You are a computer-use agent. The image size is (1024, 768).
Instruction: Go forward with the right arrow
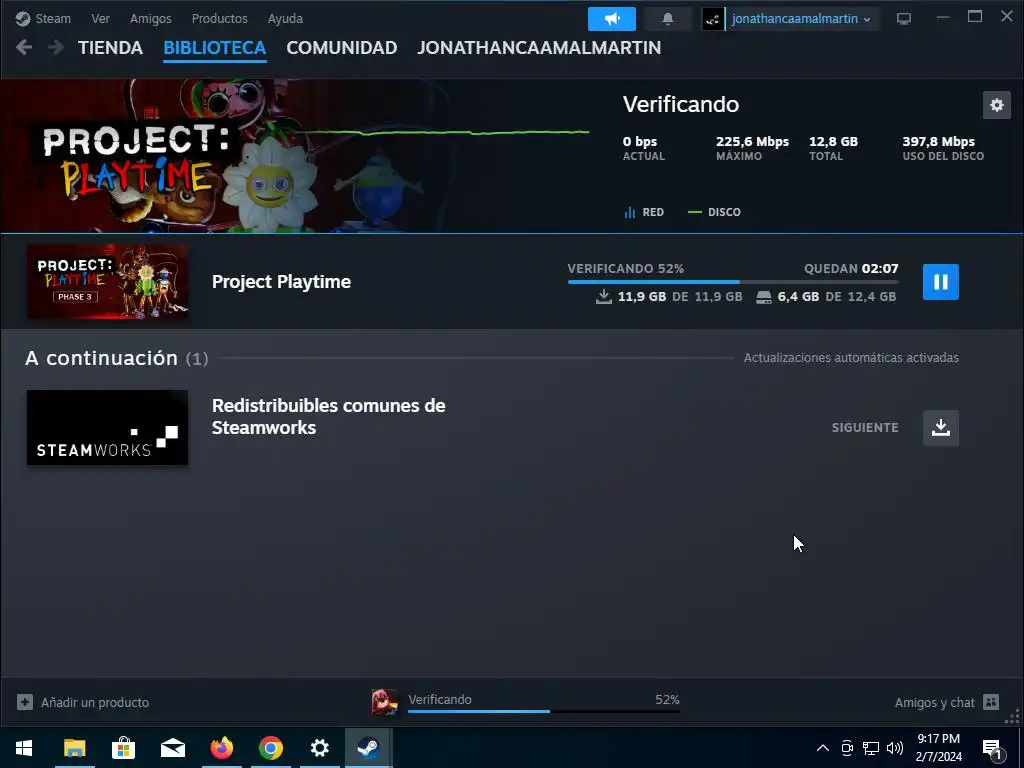[56, 47]
